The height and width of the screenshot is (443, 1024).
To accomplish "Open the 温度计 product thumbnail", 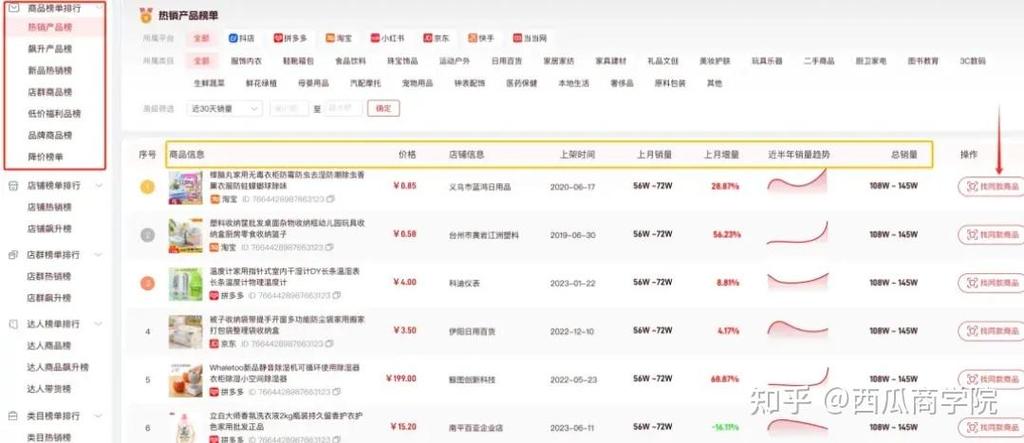I will [185, 284].
